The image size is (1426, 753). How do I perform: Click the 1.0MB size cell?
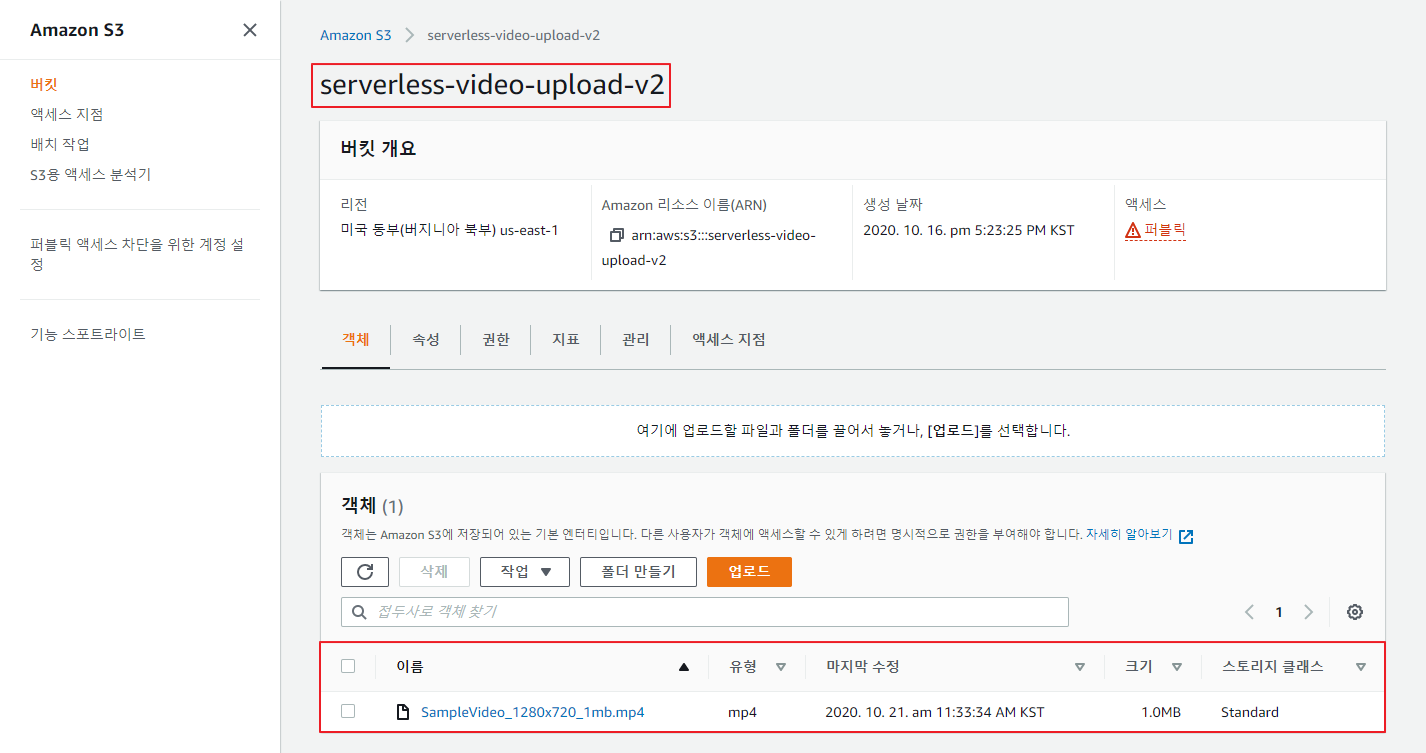pyautogui.click(x=1161, y=713)
